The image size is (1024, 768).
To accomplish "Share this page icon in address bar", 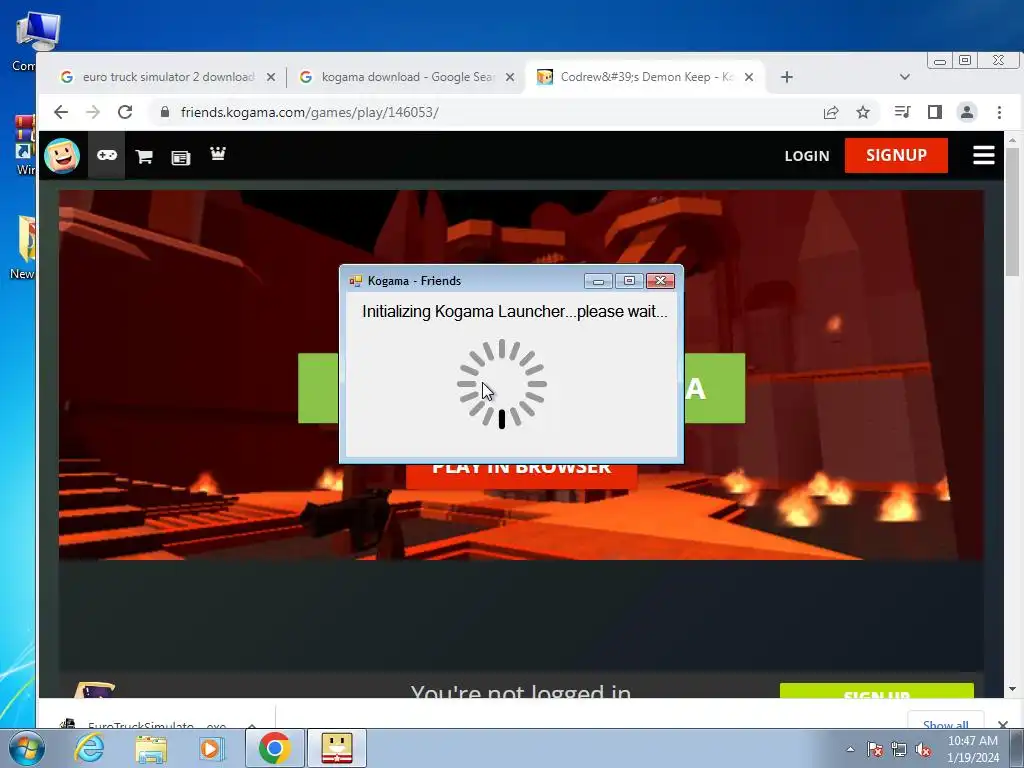I will pos(831,112).
